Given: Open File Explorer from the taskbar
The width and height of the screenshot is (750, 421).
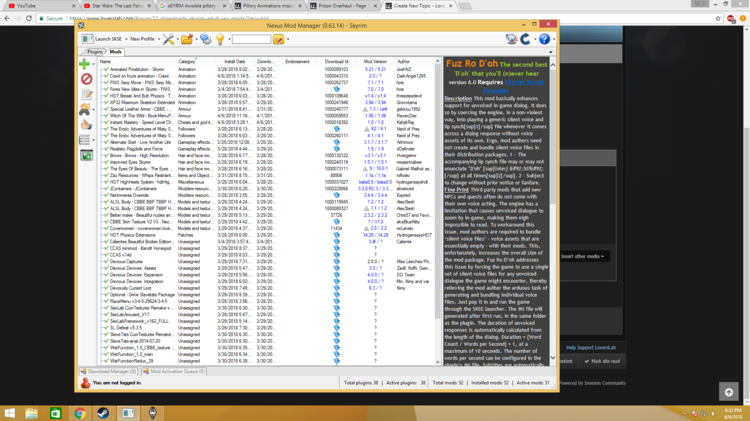Looking at the screenshot, I should coord(32,413).
